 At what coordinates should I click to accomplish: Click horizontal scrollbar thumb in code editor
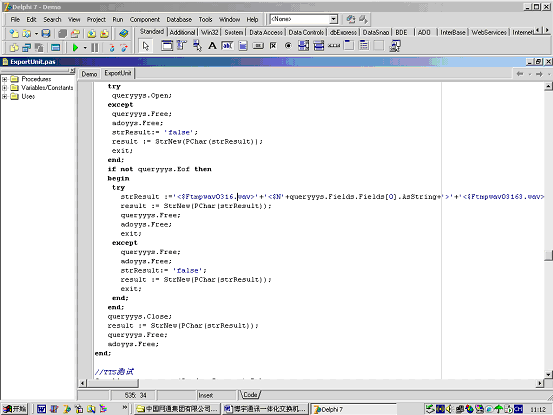tap(112, 383)
